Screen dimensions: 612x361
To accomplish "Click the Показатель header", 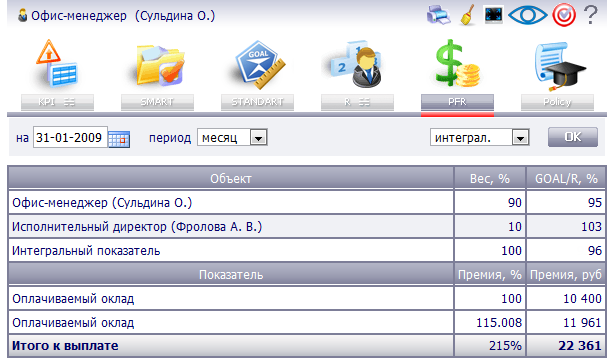I will [231, 275].
